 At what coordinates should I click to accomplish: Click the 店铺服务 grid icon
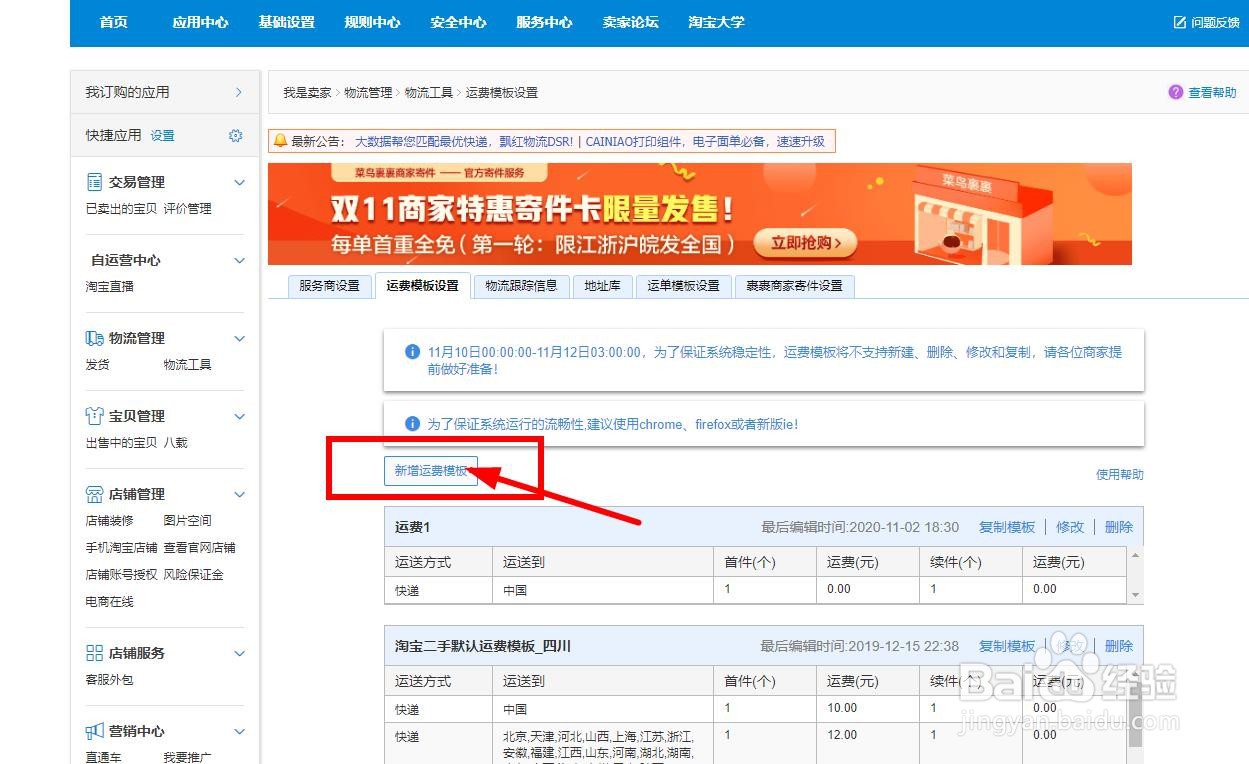tap(95, 653)
